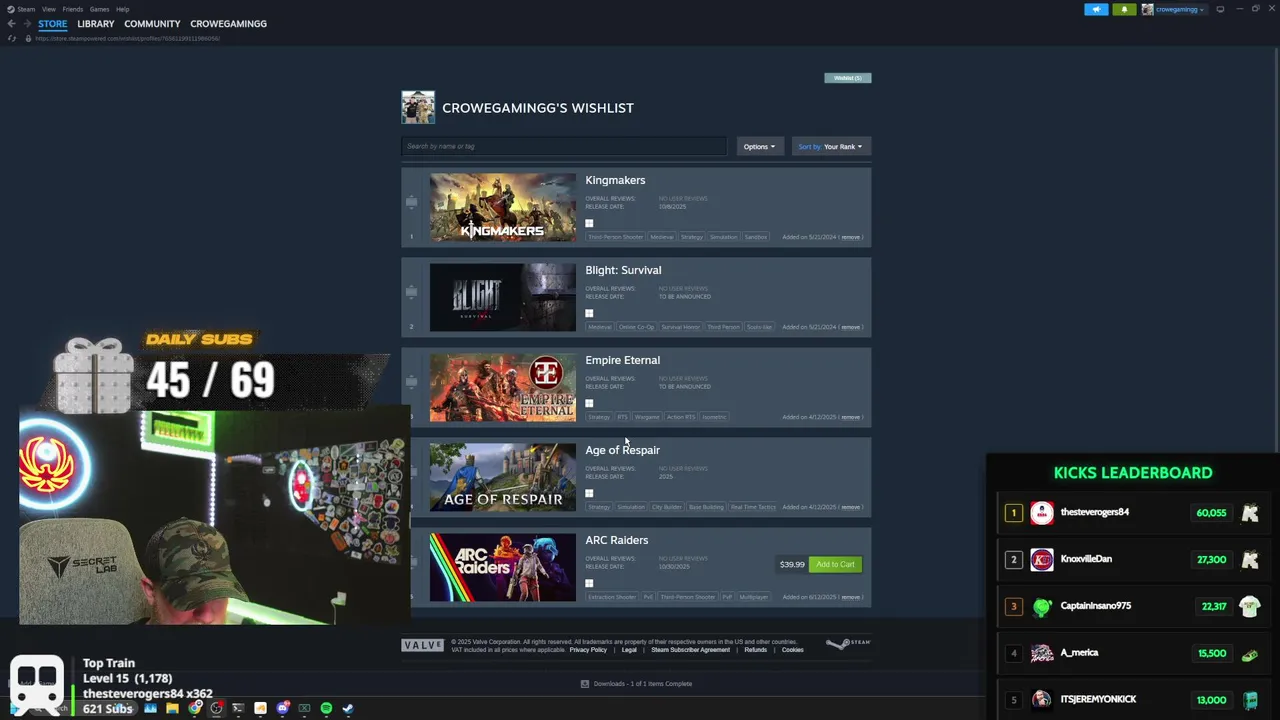Open File Explorer from the taskbar

click(172, 708)
